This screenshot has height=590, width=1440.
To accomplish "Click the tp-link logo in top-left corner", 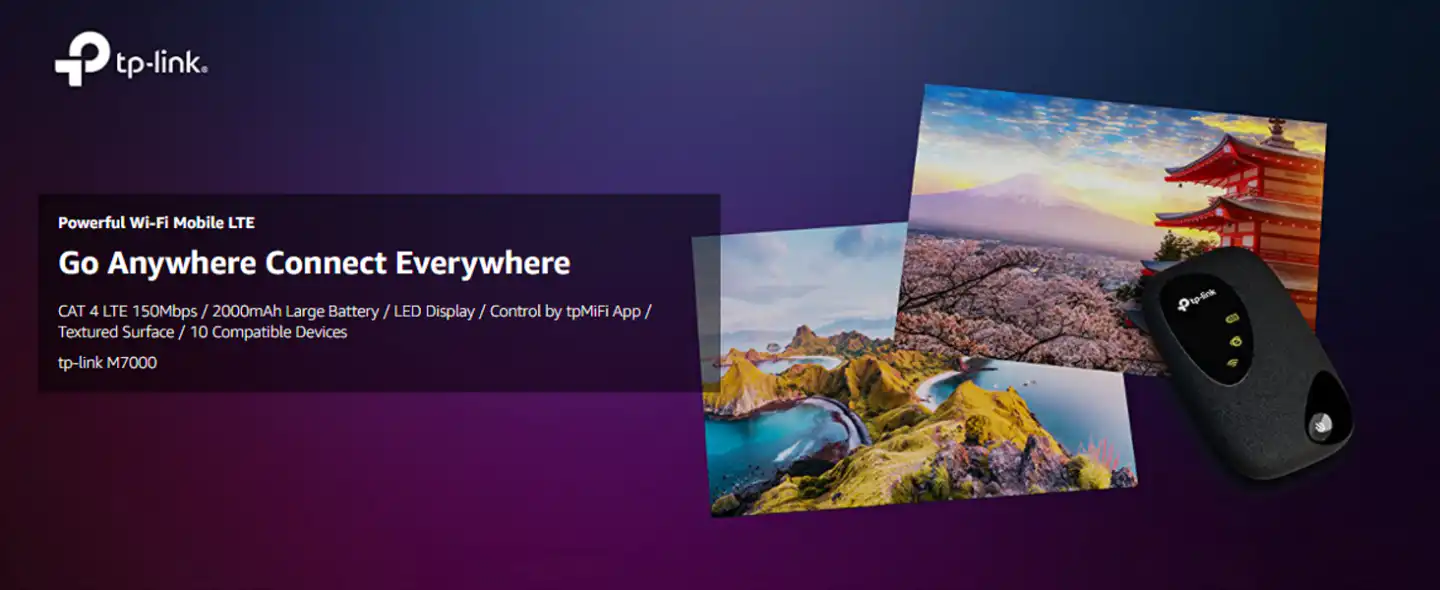I will (x=131, y=59).
